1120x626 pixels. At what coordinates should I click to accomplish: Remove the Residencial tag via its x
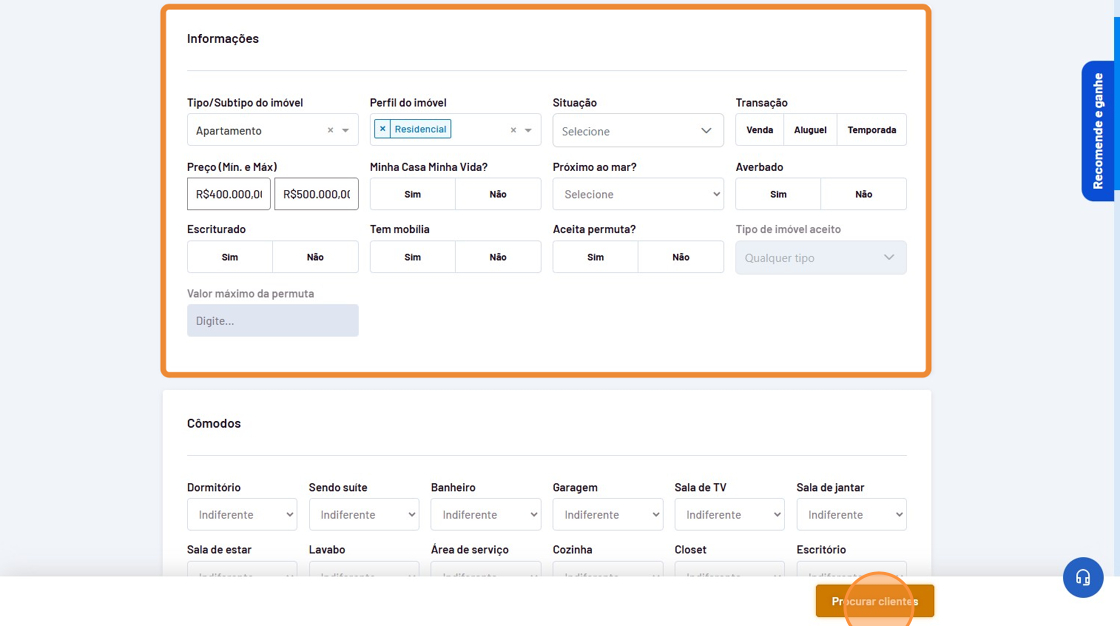pyautogui.click(x=382, y=129)
